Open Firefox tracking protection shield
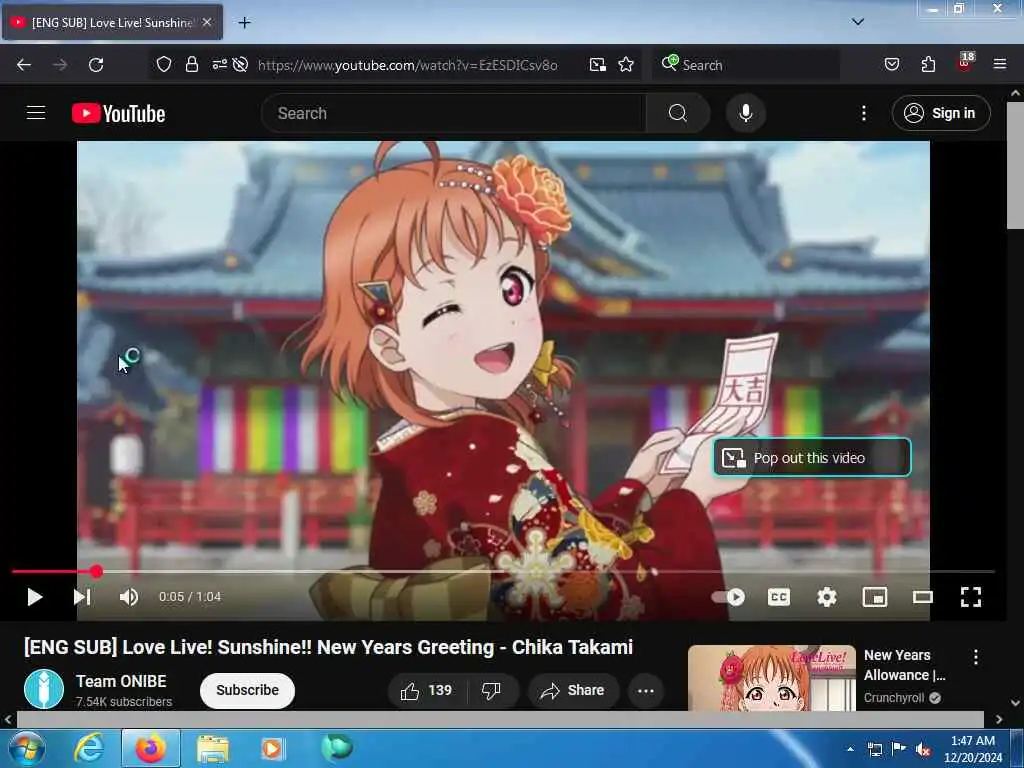 [164, 64]
